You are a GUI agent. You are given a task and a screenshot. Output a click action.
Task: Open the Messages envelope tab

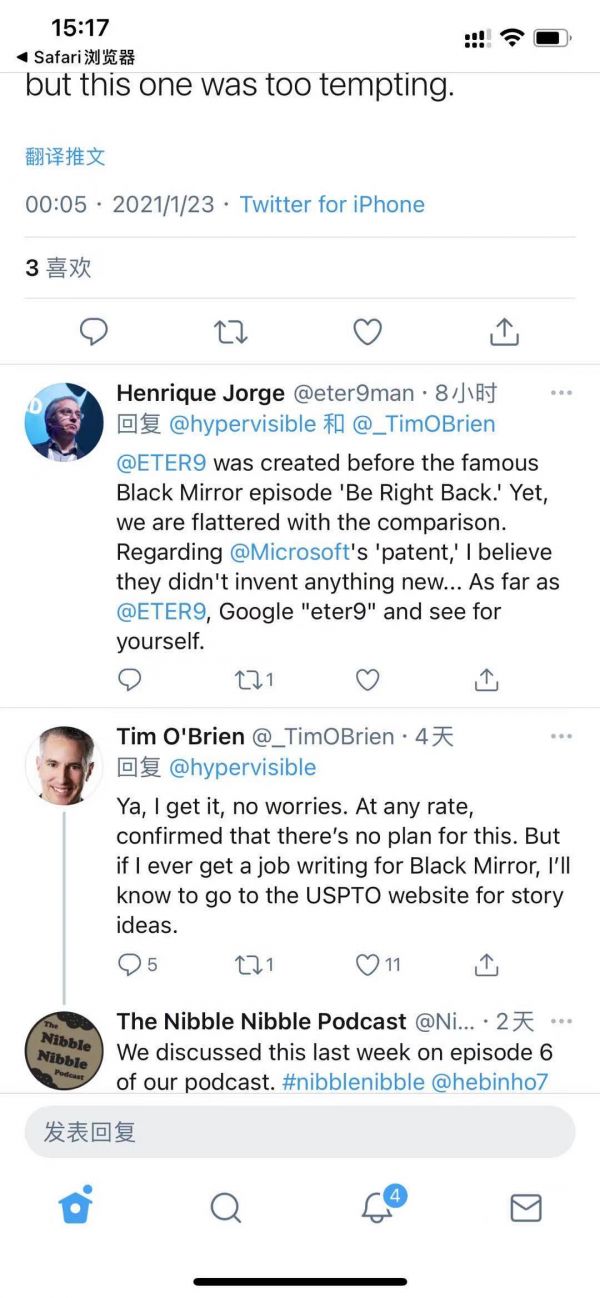click(526, 1207)
